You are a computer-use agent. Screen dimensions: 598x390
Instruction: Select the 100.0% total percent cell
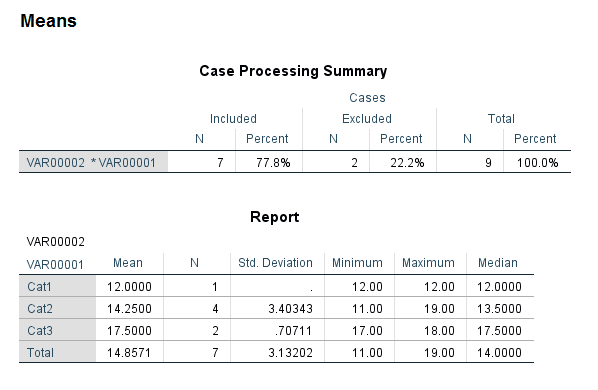pos(537,163)
